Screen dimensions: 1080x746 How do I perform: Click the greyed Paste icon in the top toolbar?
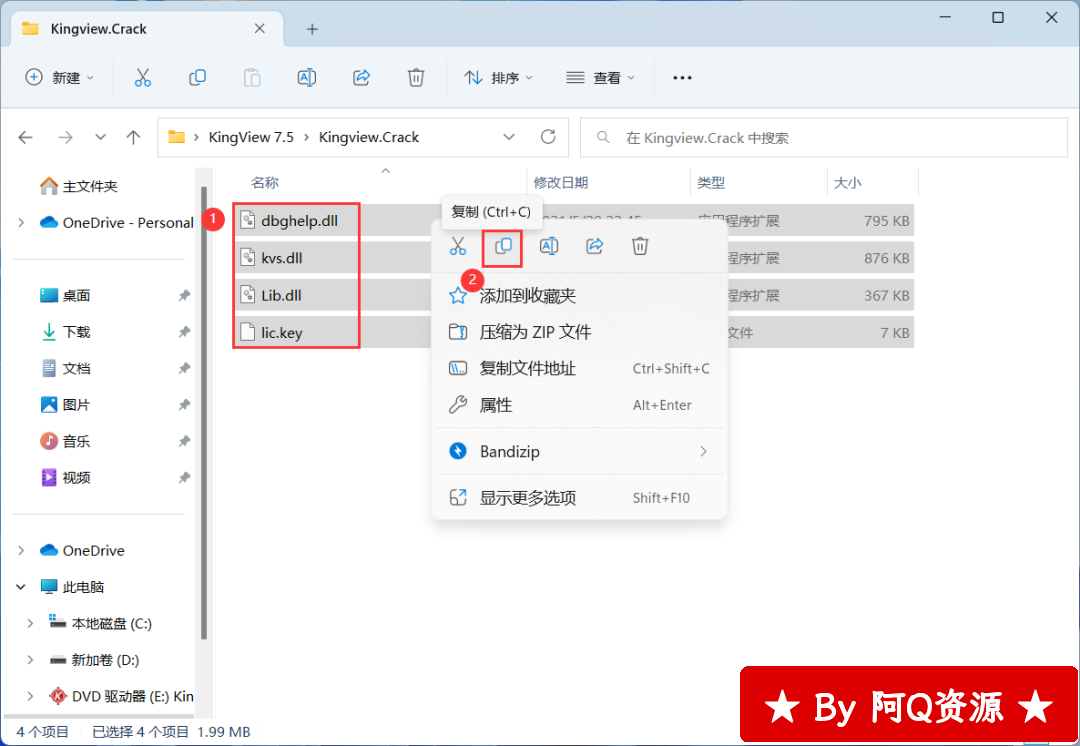click(x=252, y=77)
